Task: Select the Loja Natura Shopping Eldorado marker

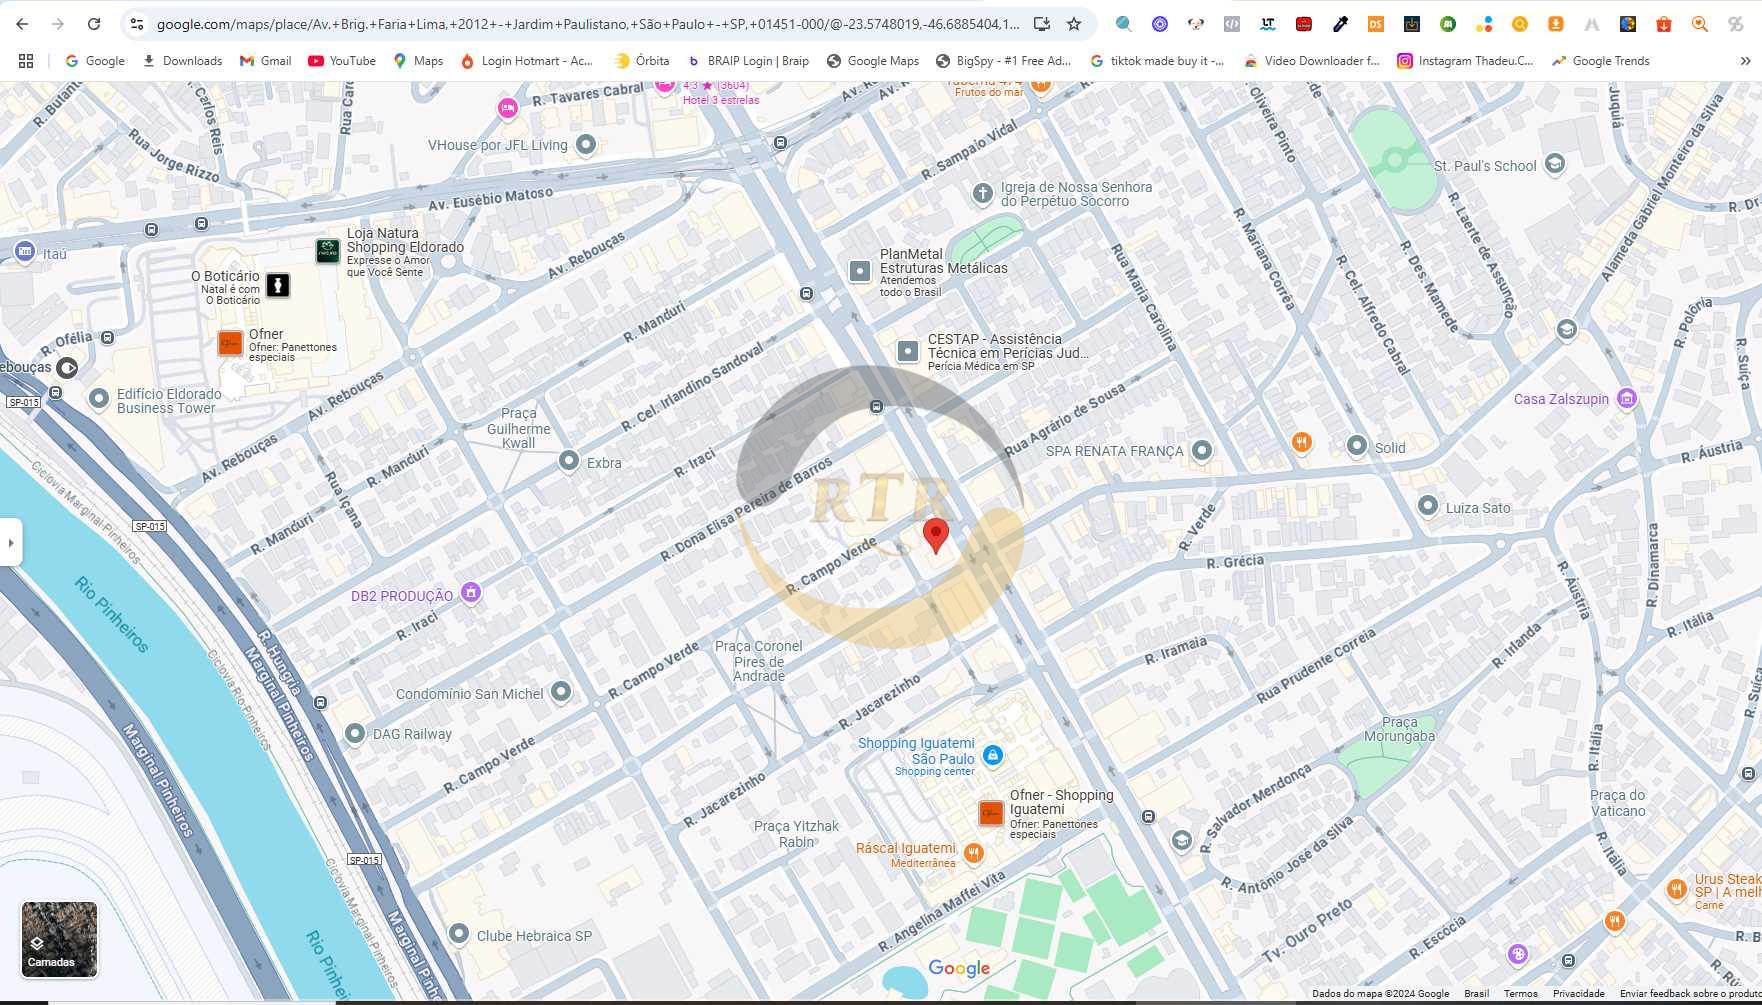Action: tap(327, 251)
